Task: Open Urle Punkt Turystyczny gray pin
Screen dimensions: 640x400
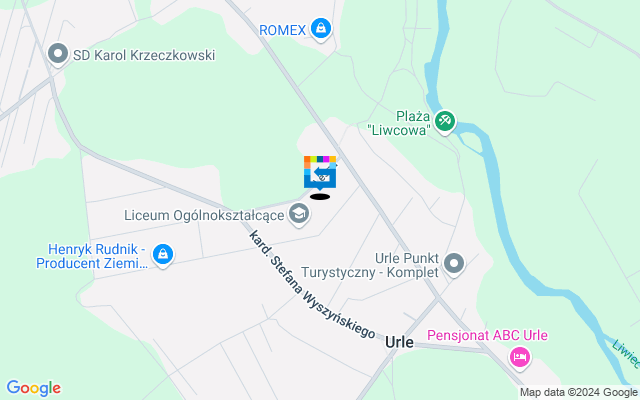Action: 454,264
